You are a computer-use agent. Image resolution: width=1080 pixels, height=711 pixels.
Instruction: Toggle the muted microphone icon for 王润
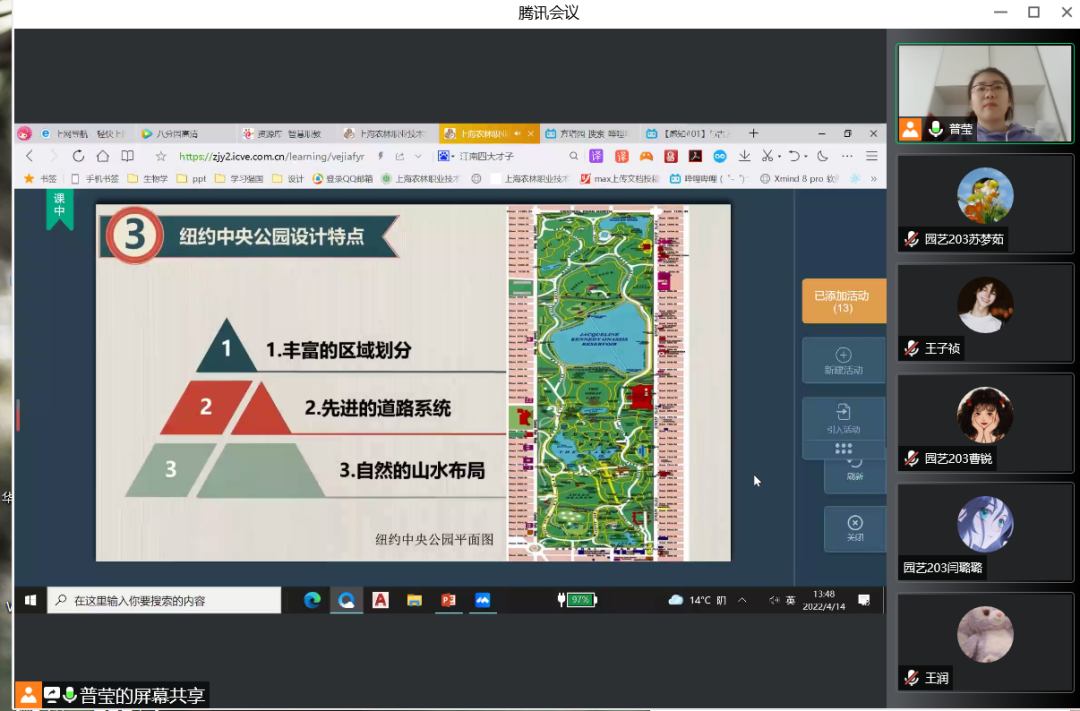911,678
